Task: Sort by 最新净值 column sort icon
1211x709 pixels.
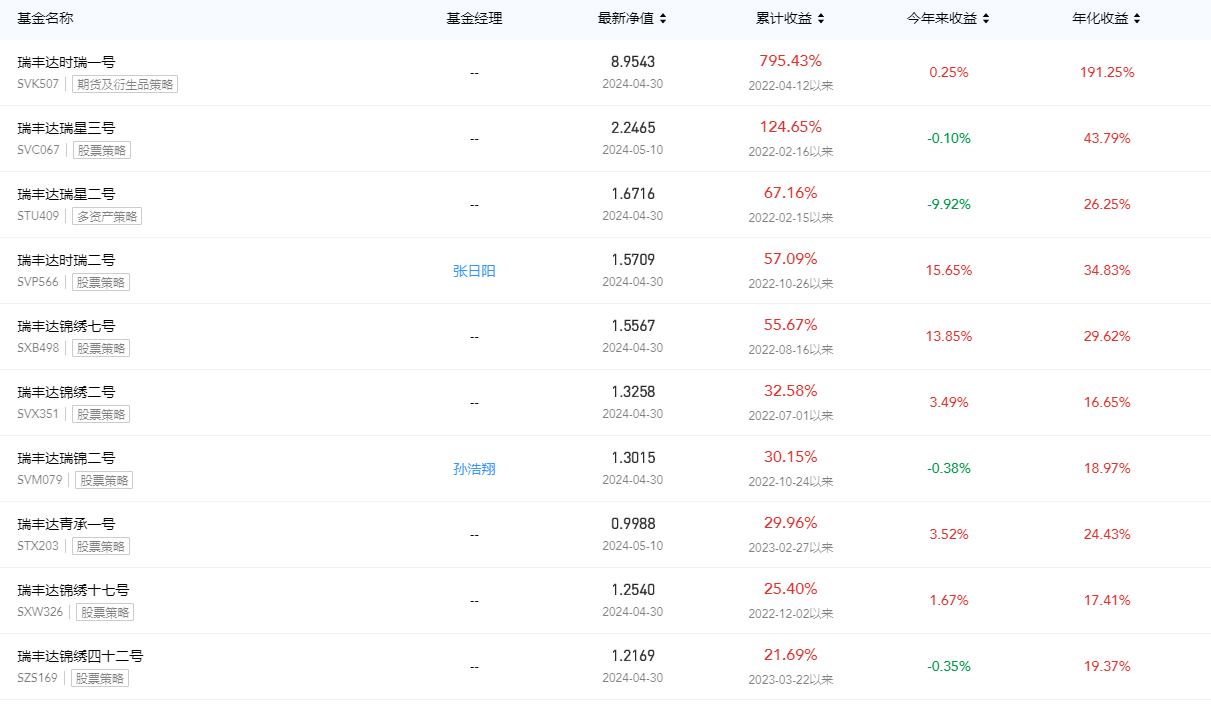Action: click(x=663, y=19)
